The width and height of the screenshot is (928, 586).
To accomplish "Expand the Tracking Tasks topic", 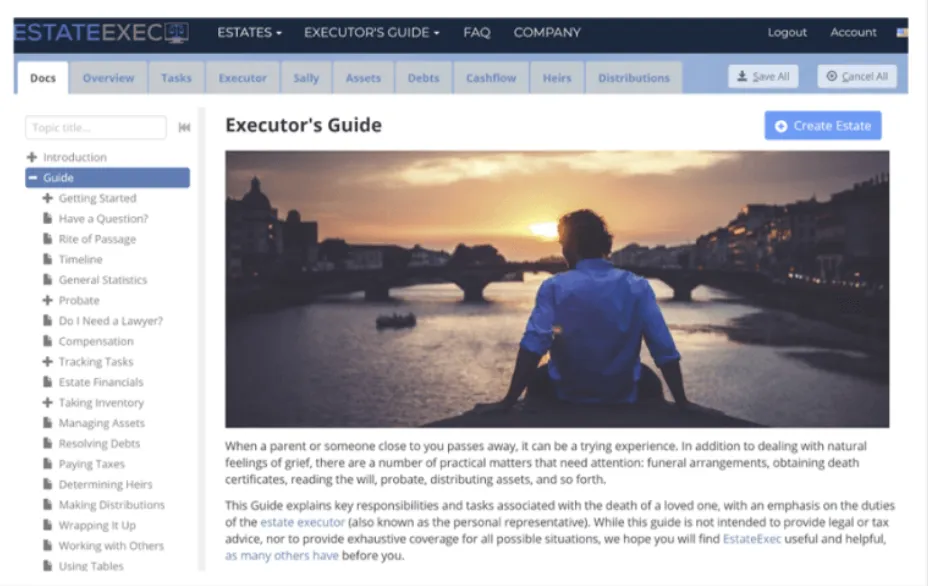I will coord(47,362).
